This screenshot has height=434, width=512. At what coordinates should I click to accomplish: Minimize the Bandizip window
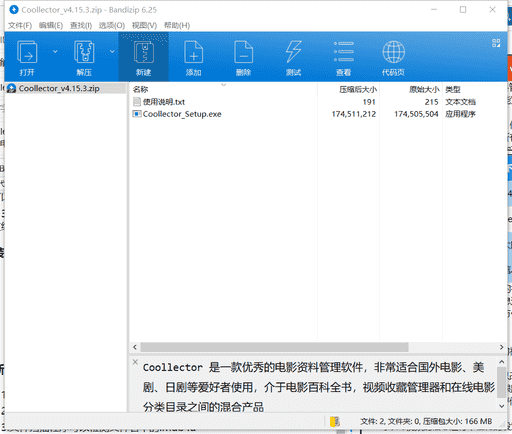(434, 10)
